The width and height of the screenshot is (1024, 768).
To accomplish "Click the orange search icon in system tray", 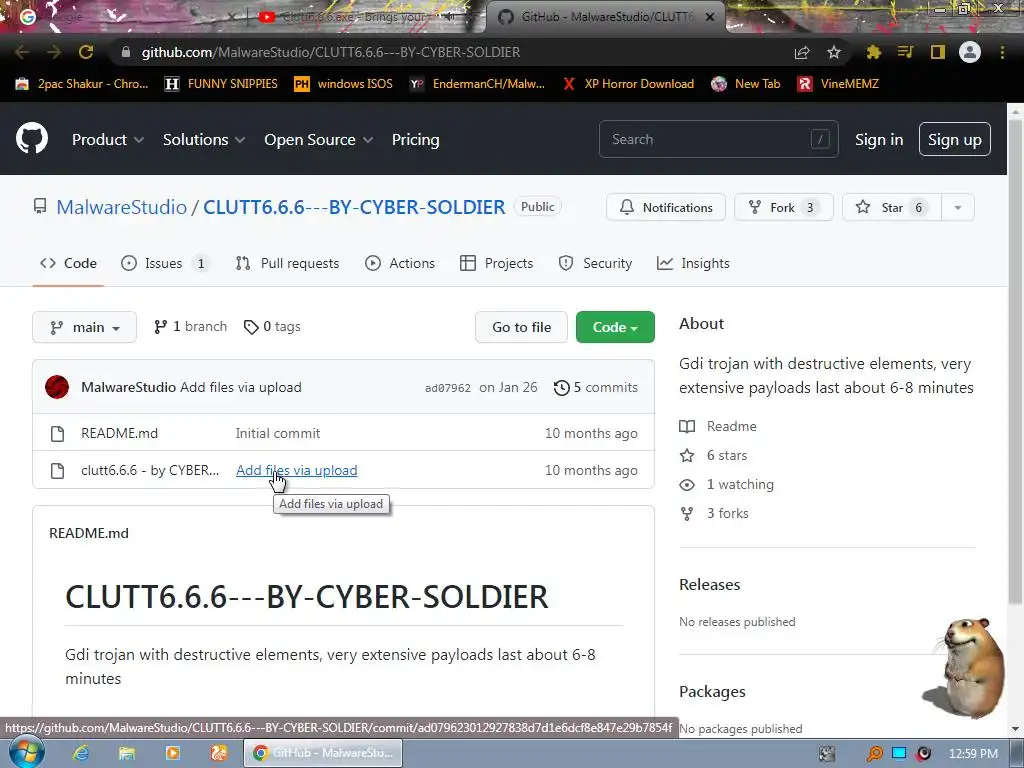I will click(875, 754).
